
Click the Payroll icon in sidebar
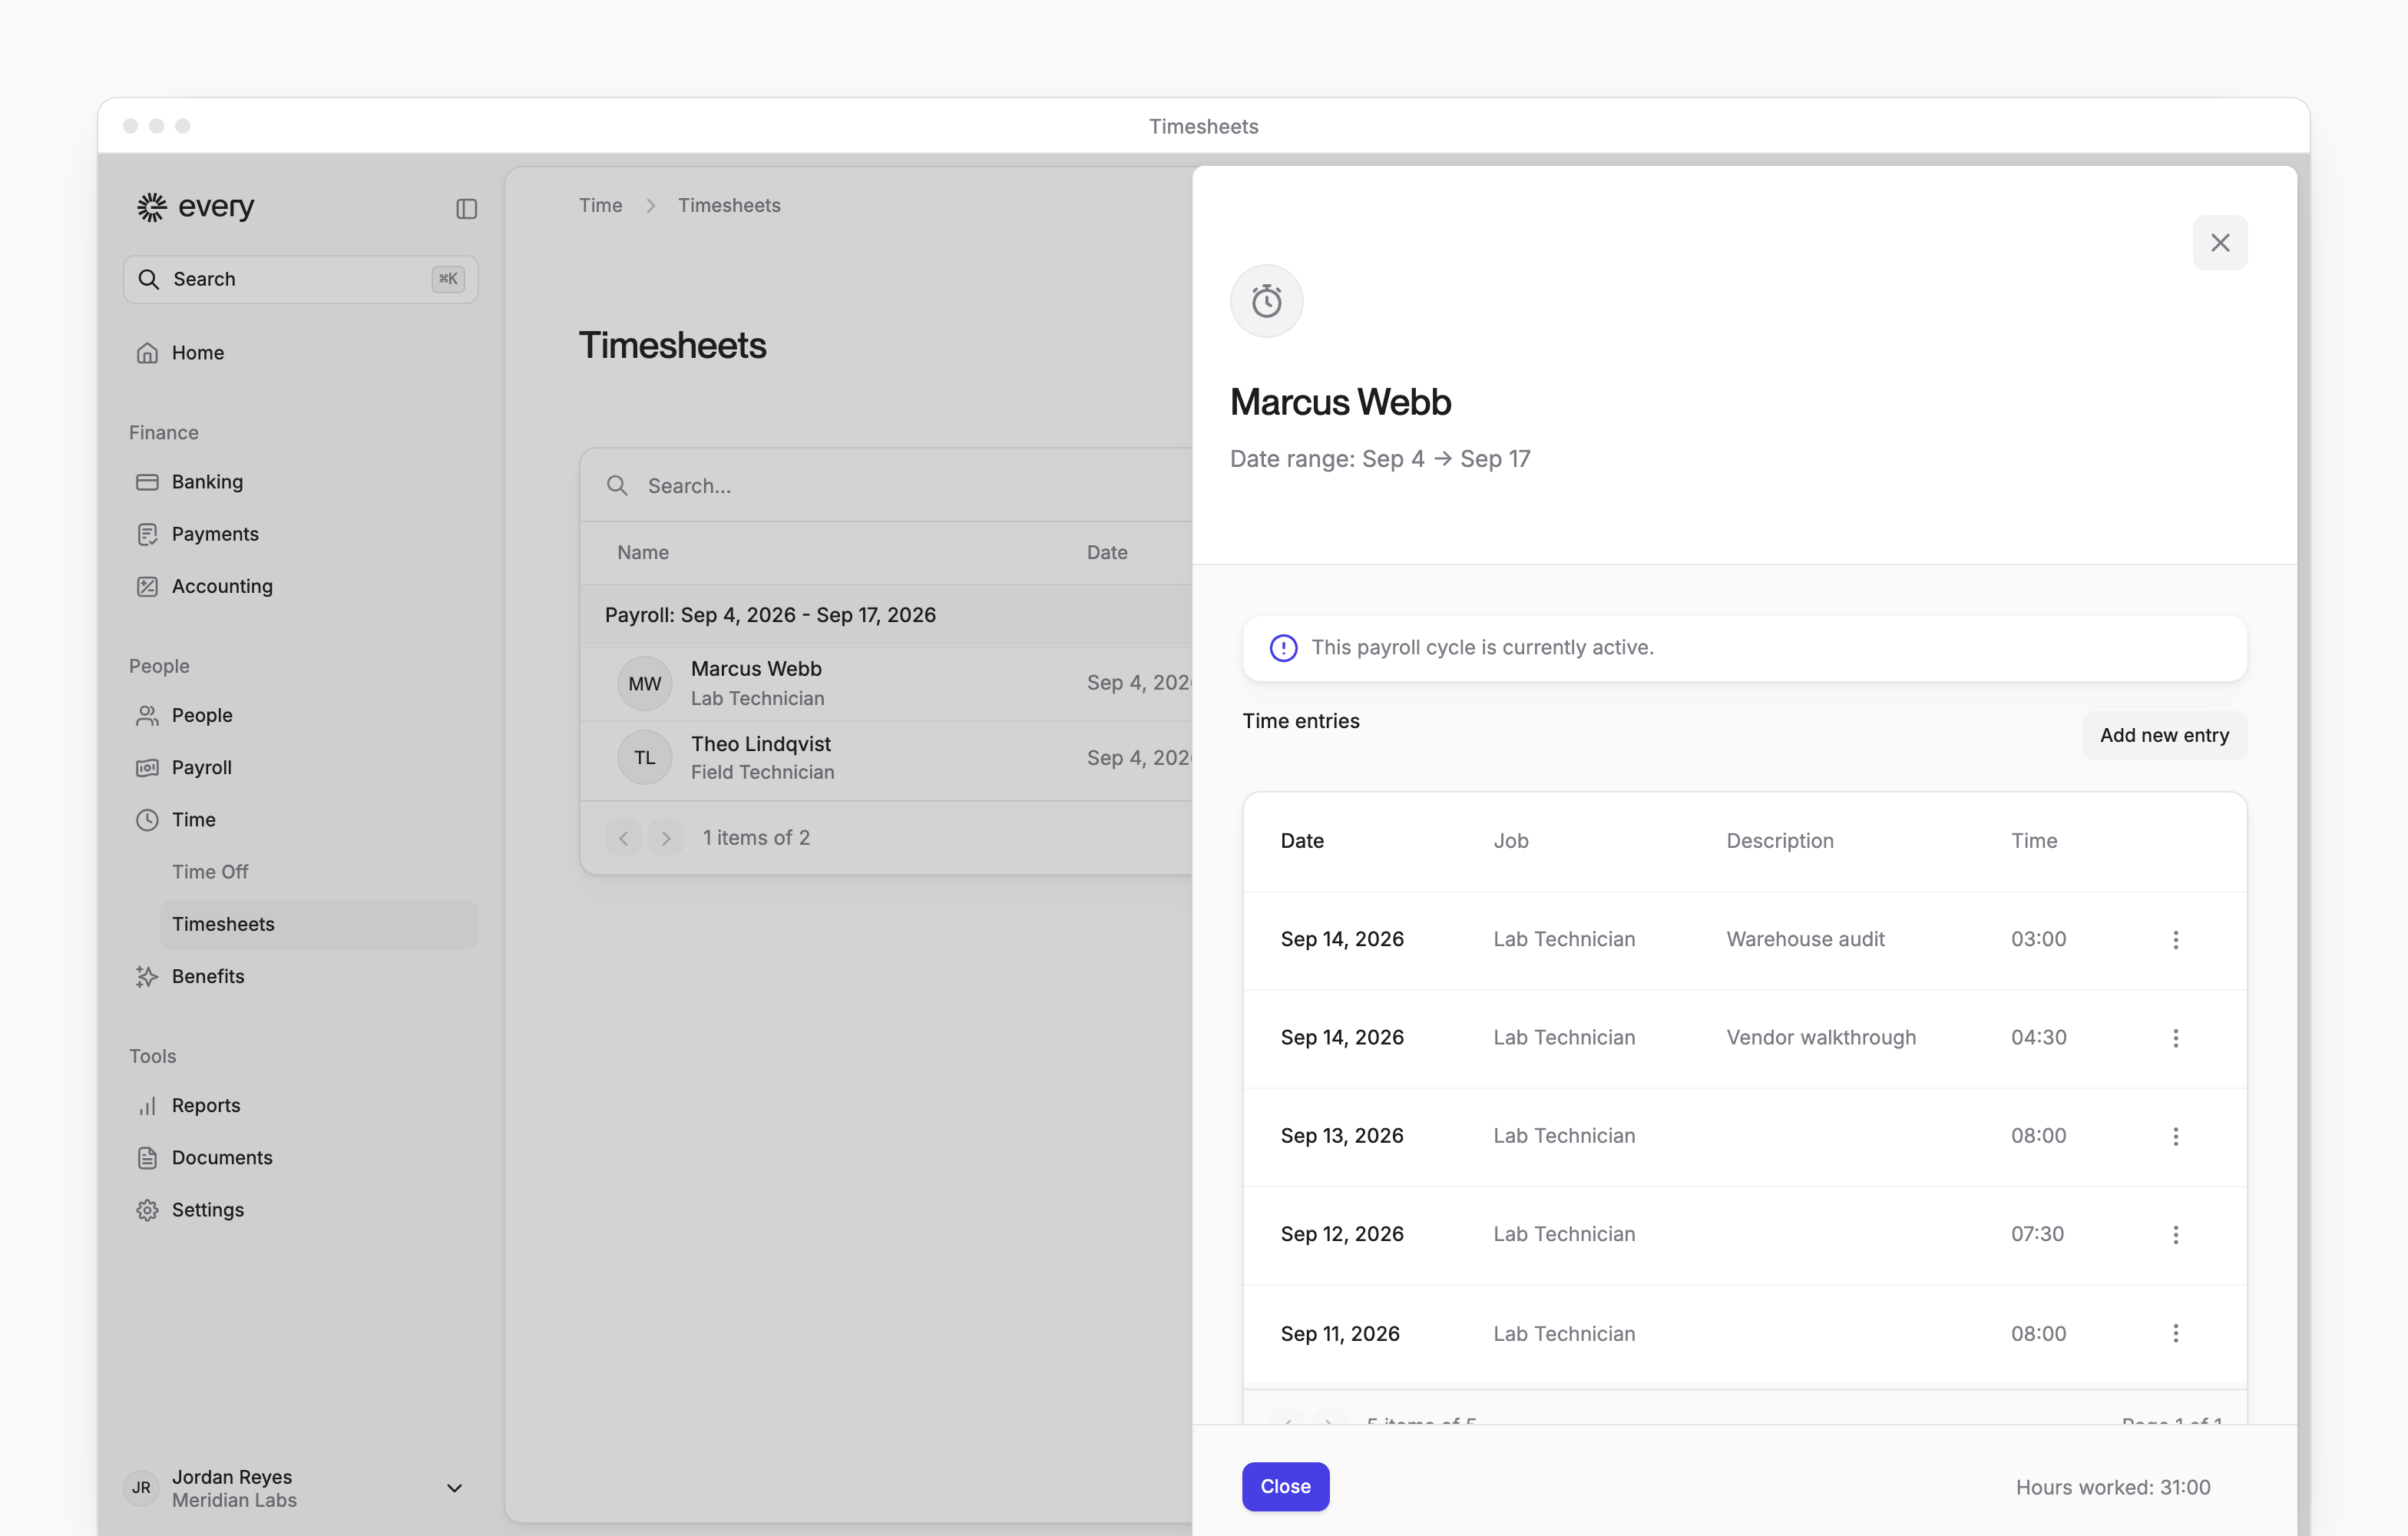[x=147, y=767]
